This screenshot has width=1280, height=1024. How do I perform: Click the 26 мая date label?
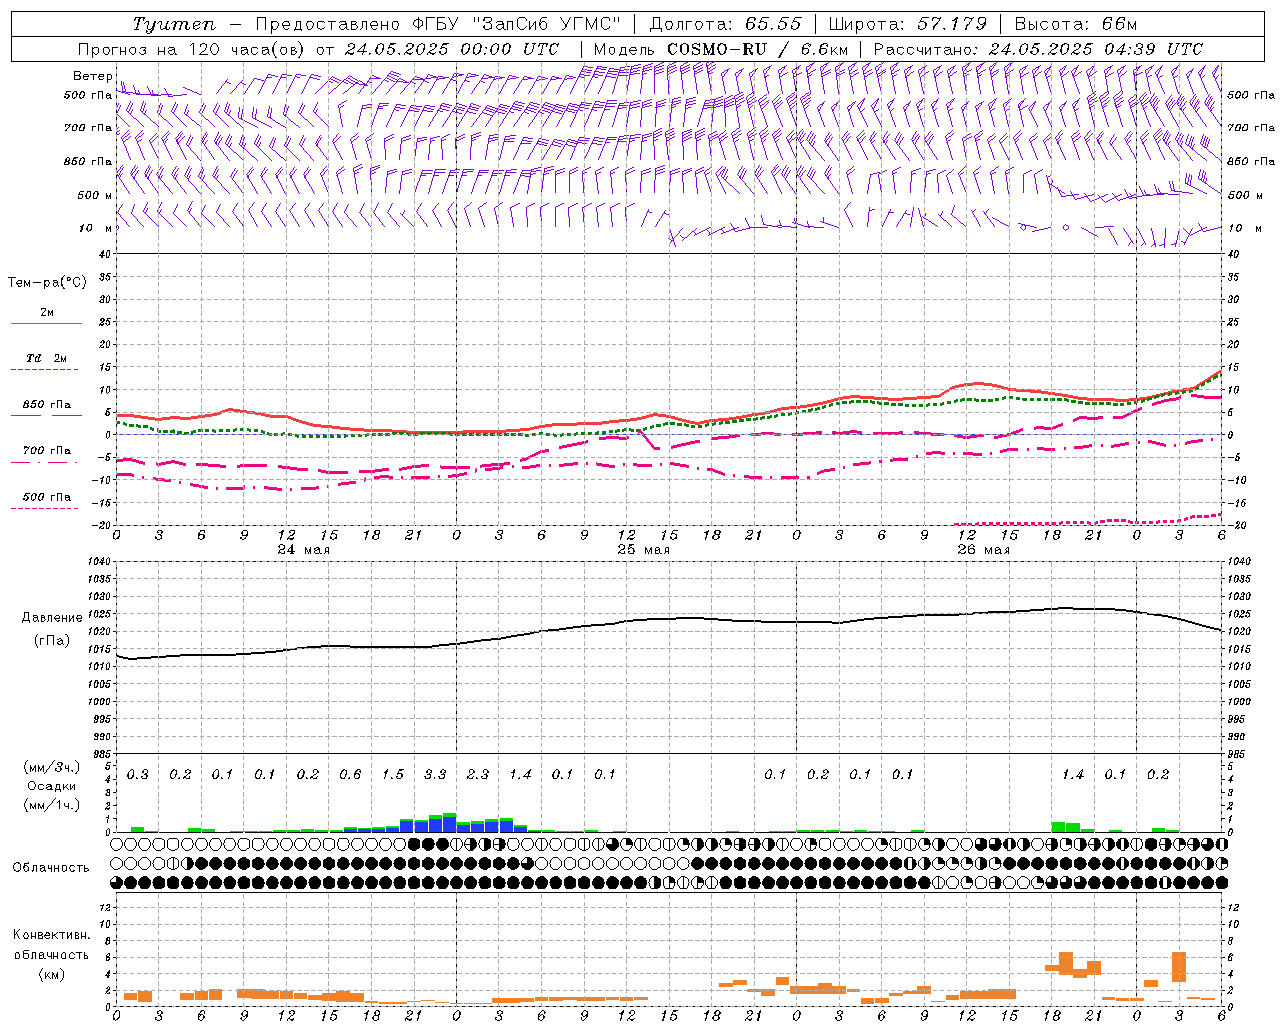coord(983,550)
